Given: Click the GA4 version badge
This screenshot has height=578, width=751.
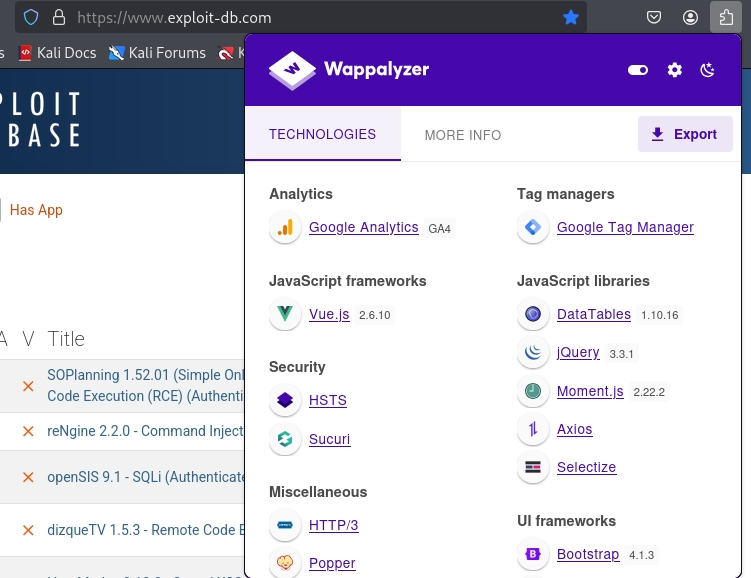Looking at the screenshot, I should [439, 229].
